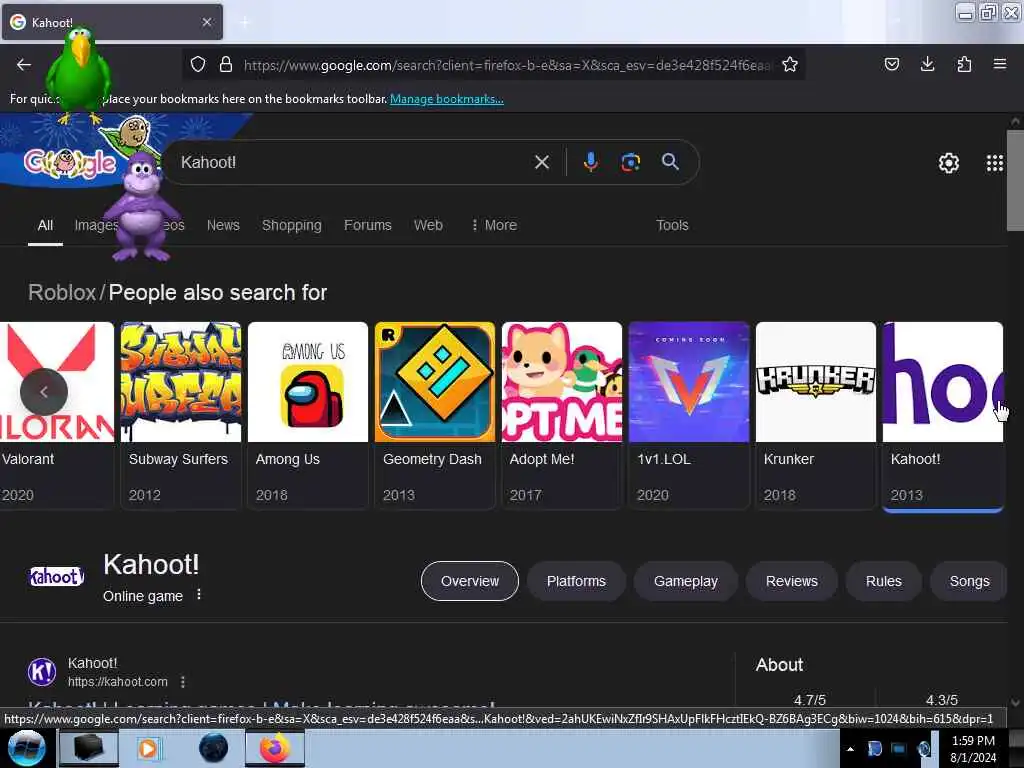The image size is (1024, 768).
Task: Launch Firefox from the taskbar
Action: coord(275,748)
